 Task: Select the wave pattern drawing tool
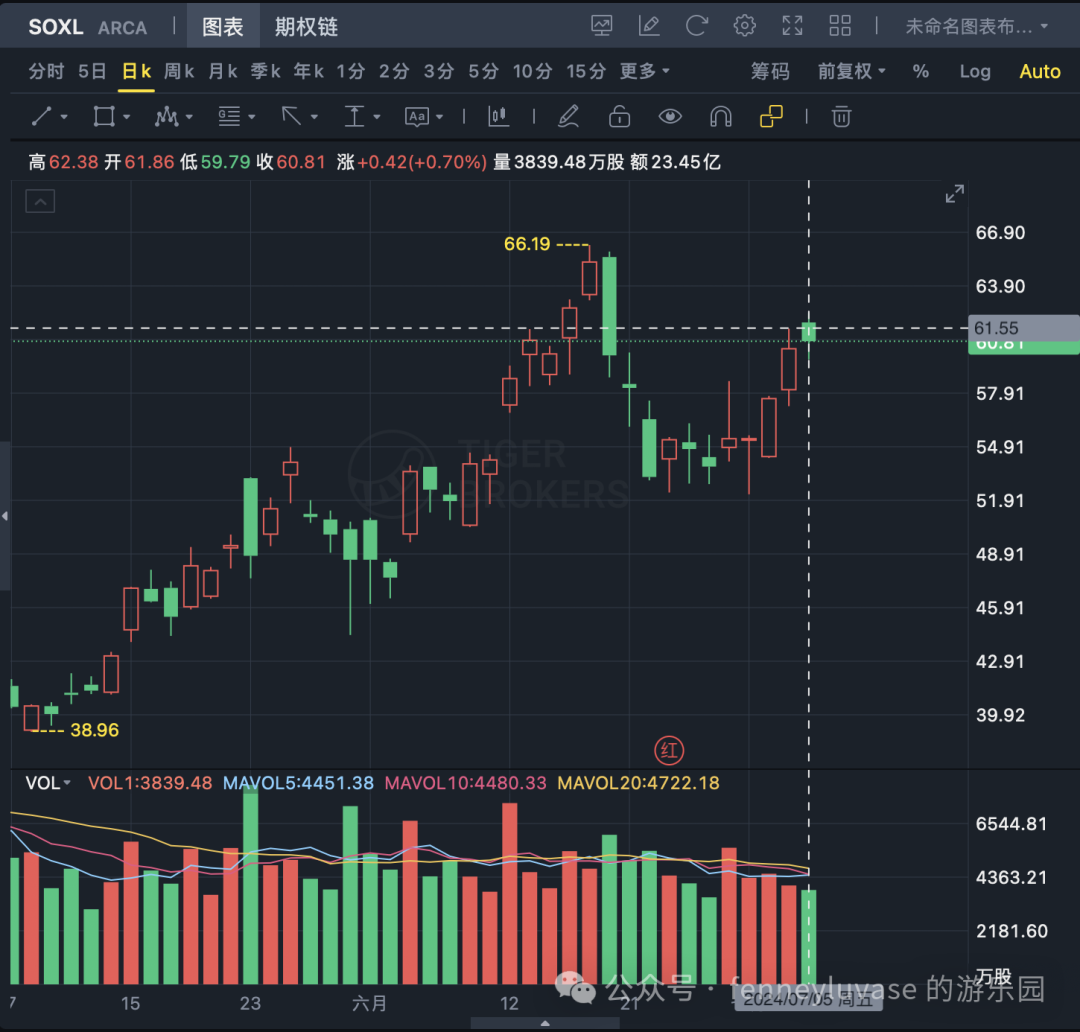[166, 116]
